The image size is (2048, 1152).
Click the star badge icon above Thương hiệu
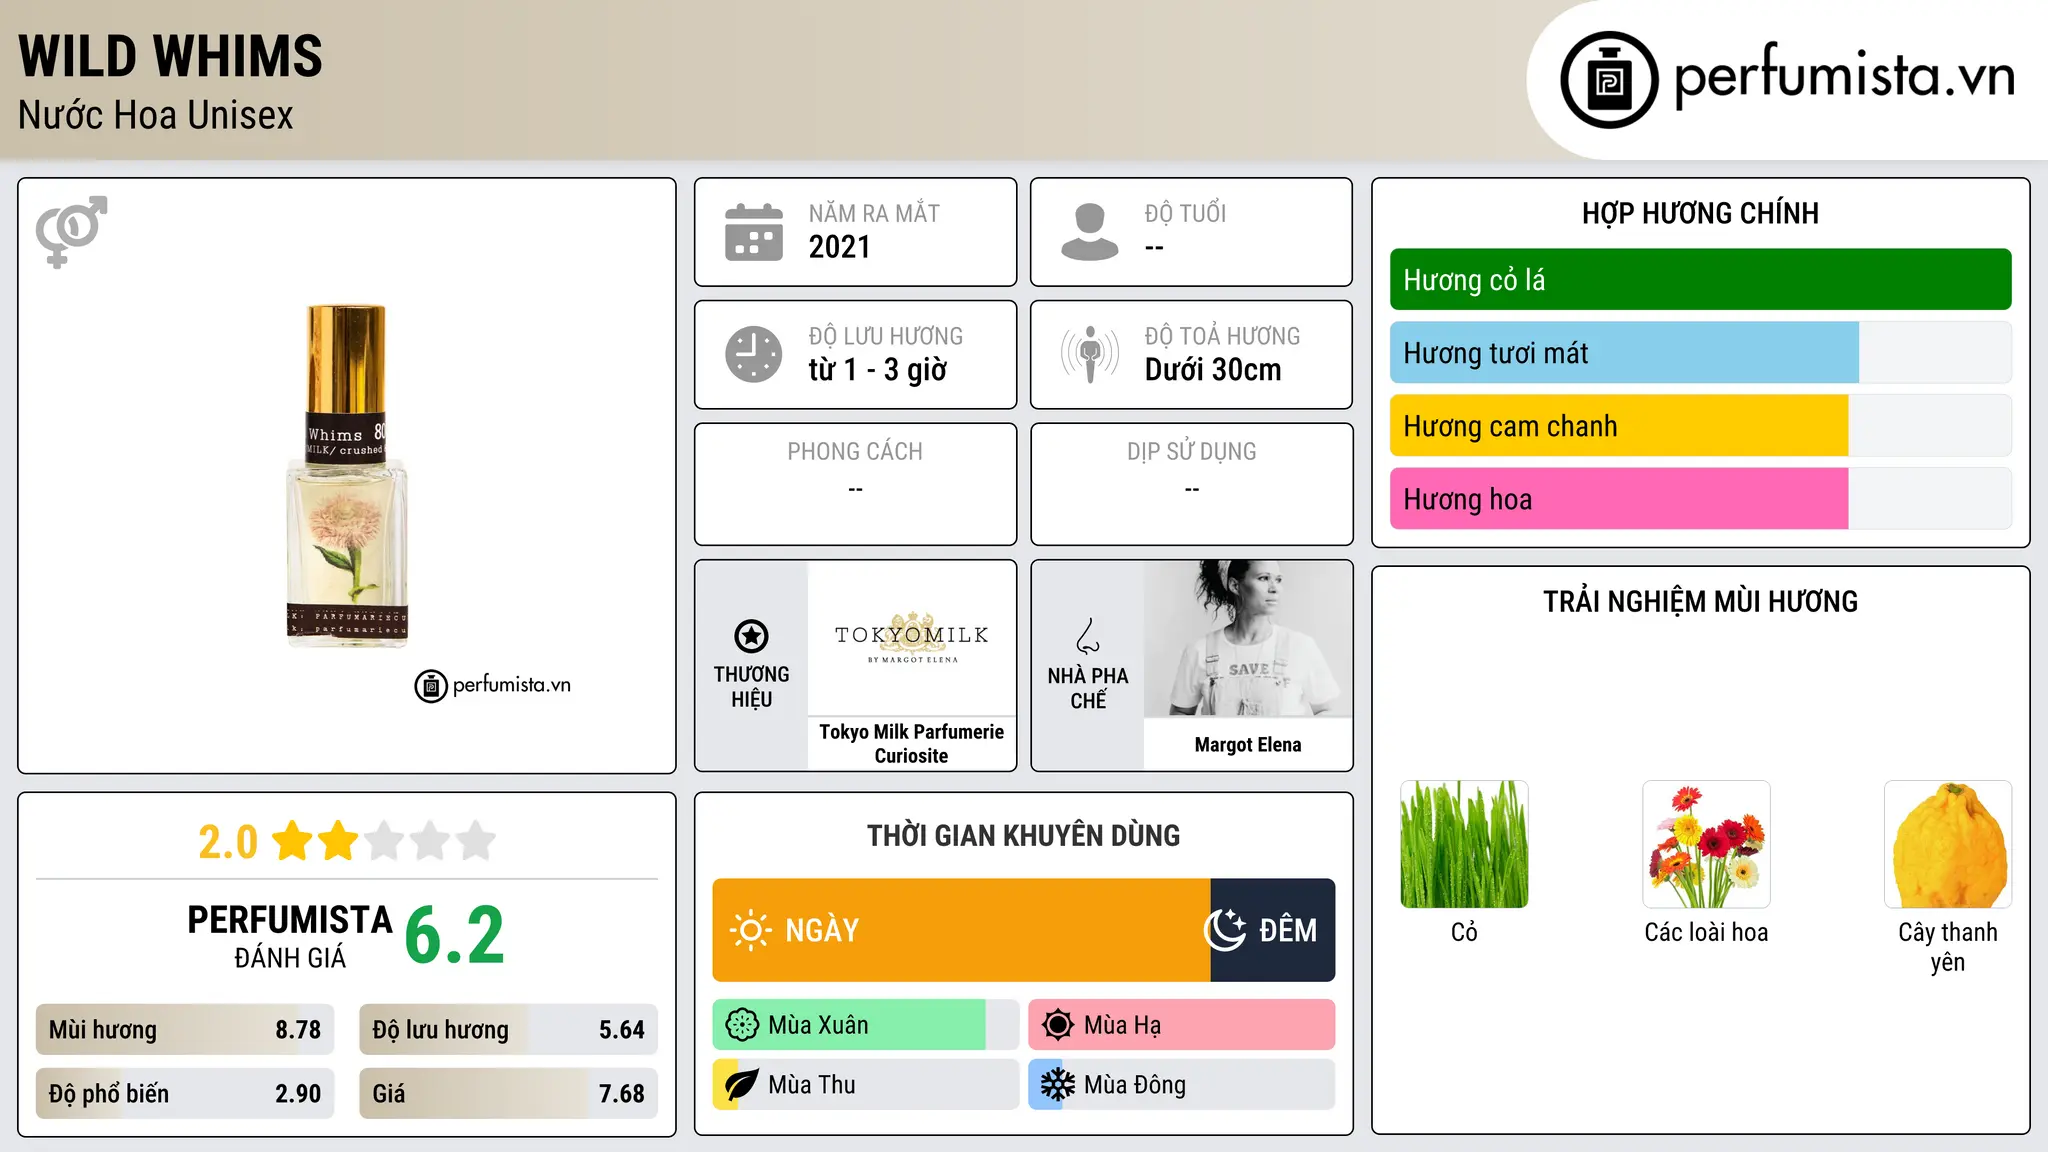click(751, 636)
